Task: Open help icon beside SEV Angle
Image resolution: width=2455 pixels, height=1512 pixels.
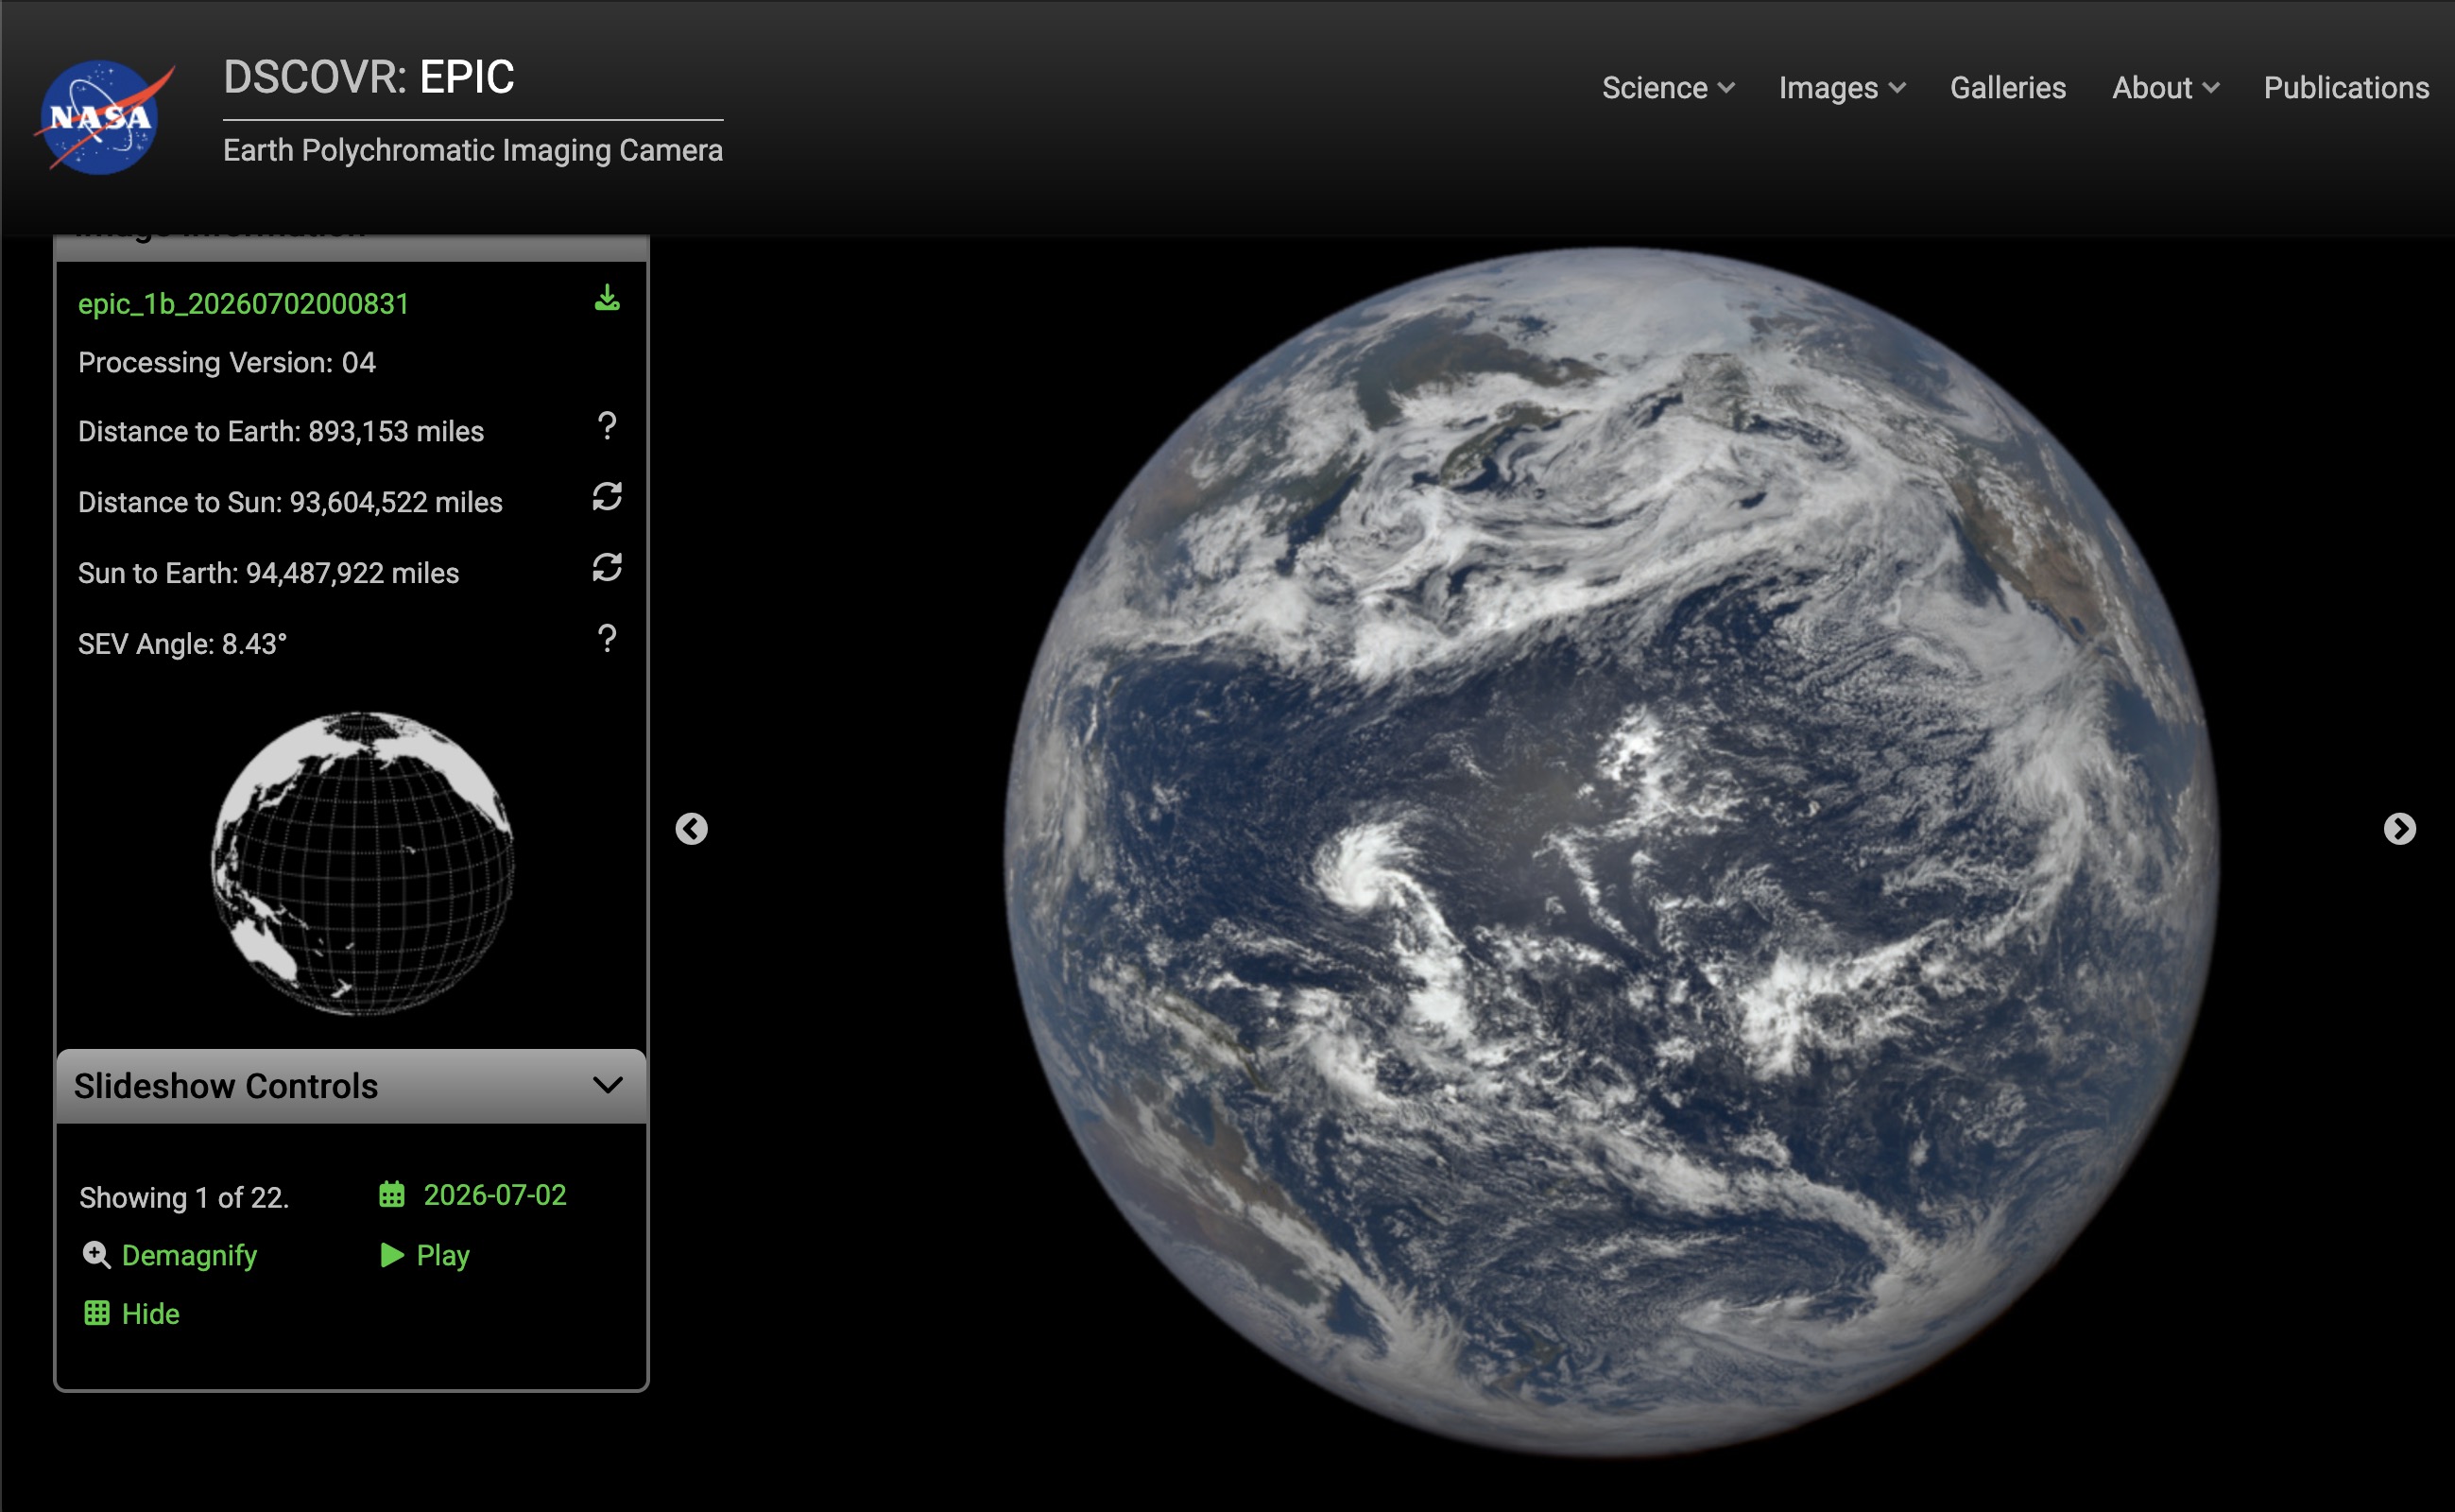Action: pos(607,638)
